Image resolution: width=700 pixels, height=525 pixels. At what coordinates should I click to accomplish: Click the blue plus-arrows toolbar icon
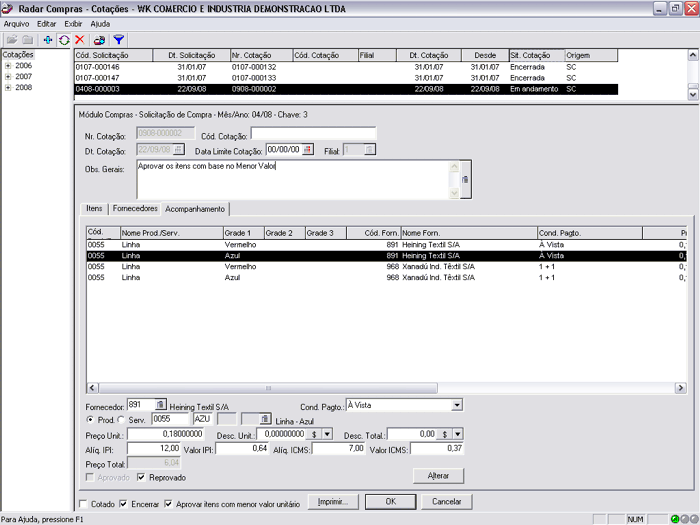(48, 39)
